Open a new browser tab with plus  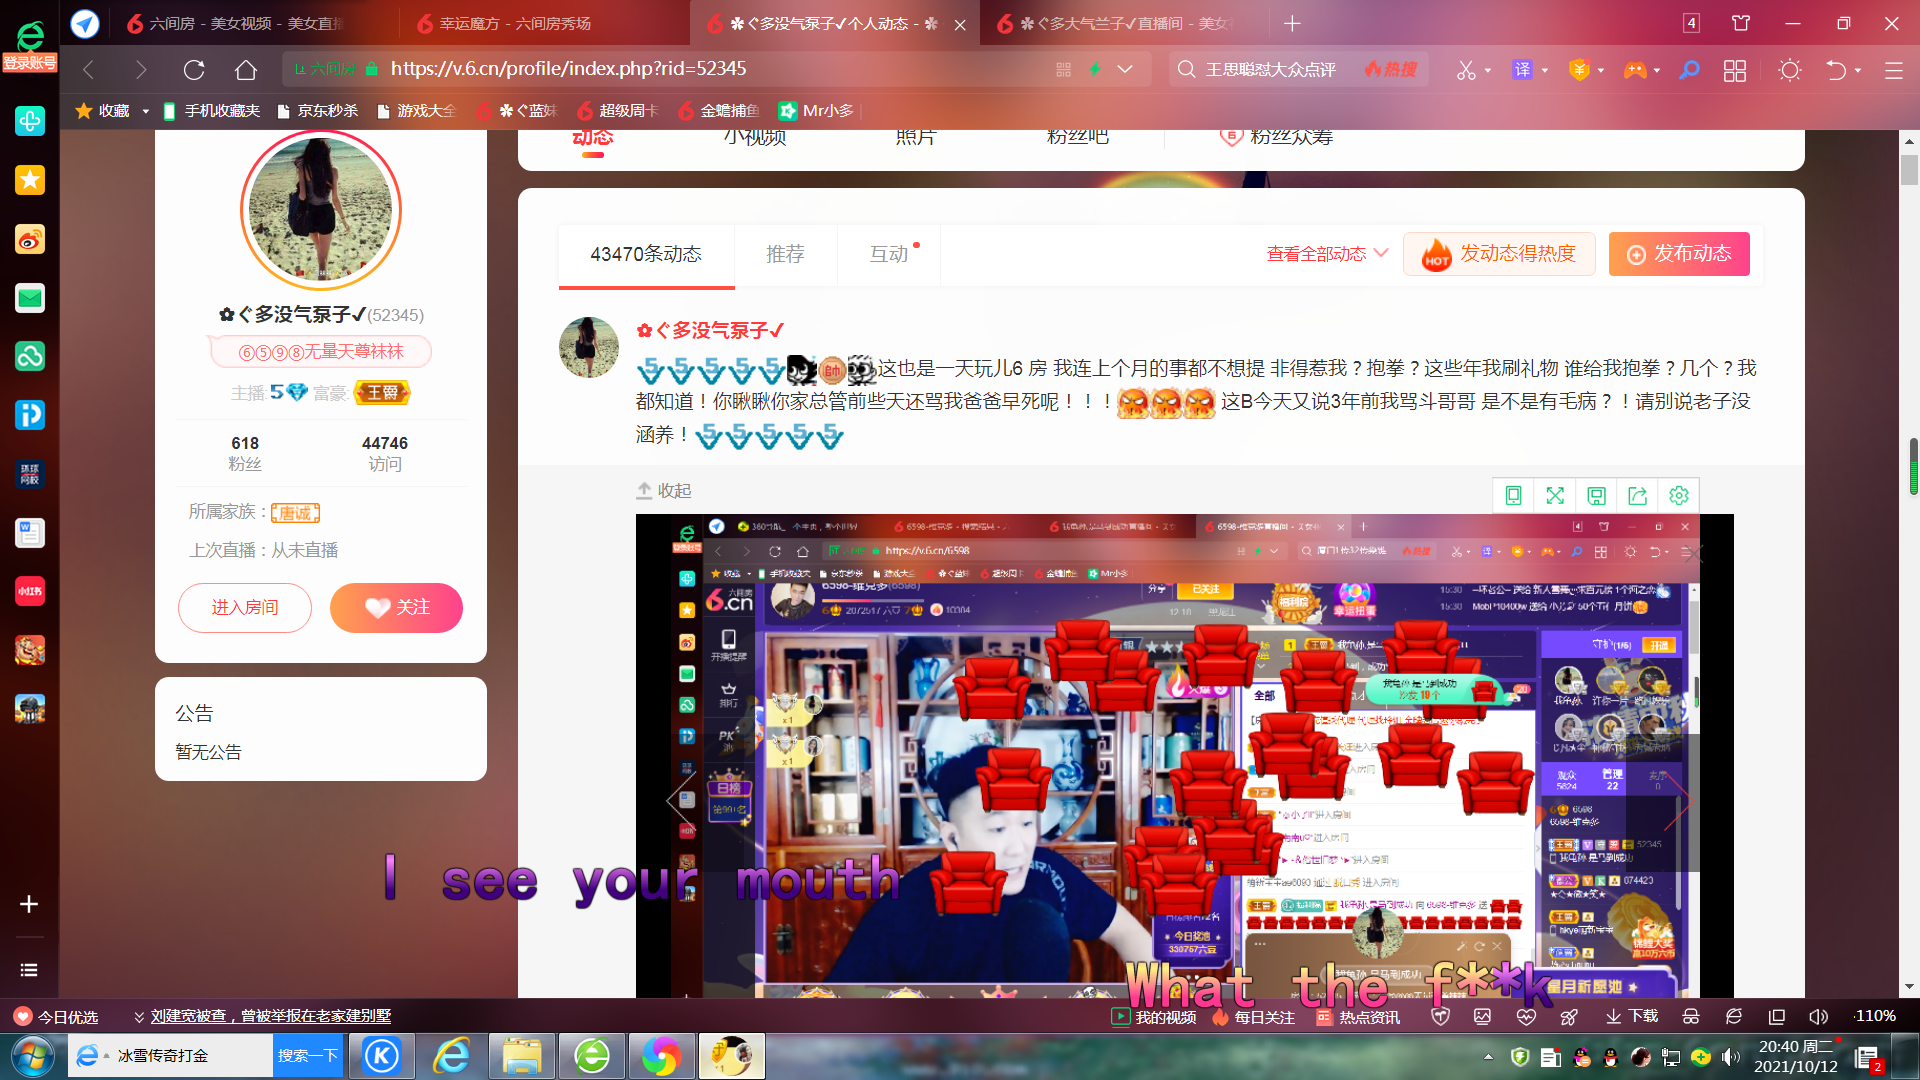tap(1292, 23)
